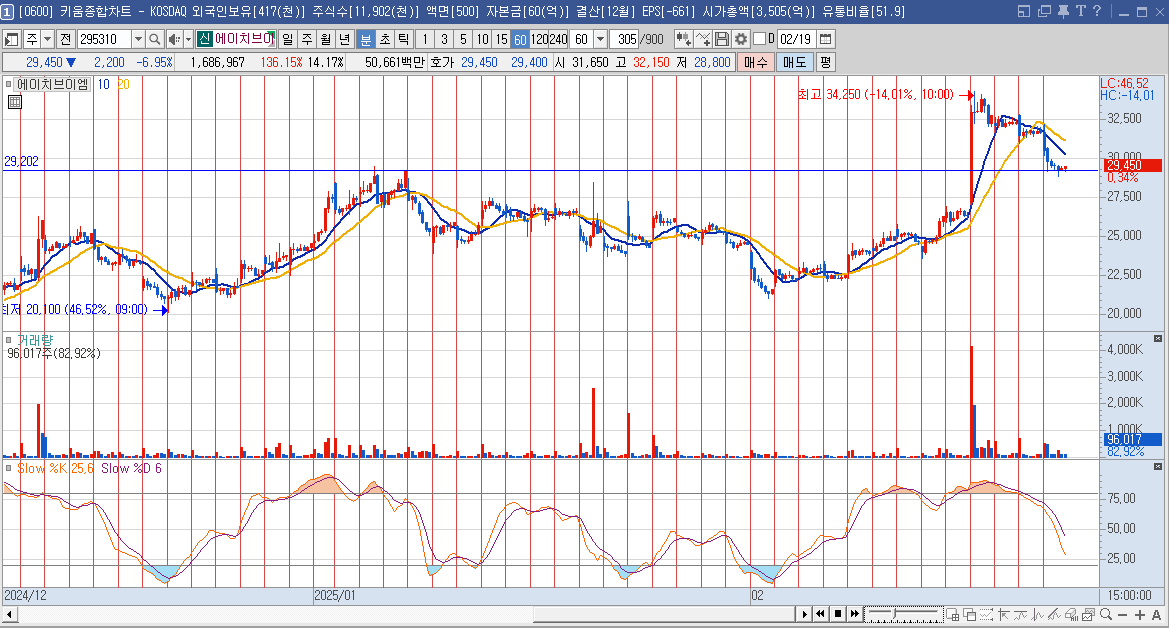The width and height of the screenshot is (1169, 628).
Task: Click the pin window icon in title bar
Action: click(x=1063, y=11)
